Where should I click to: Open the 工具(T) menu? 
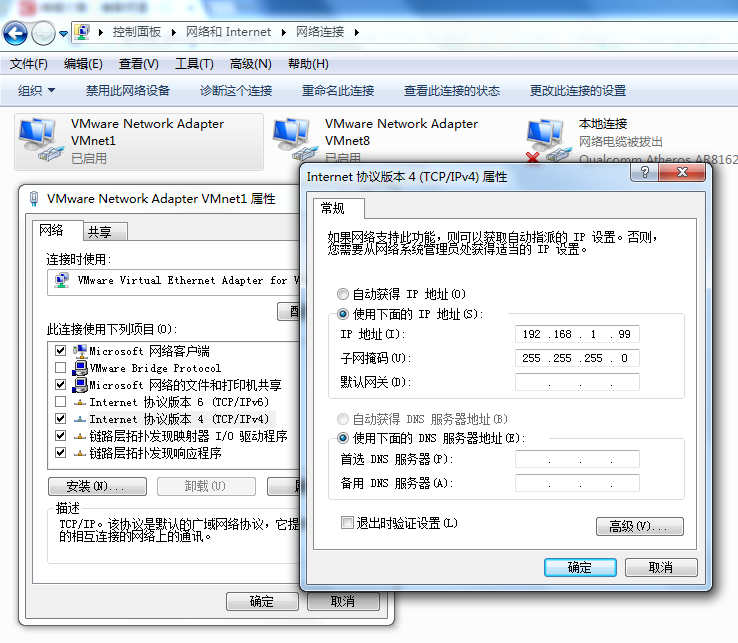(x=194, y=64)
